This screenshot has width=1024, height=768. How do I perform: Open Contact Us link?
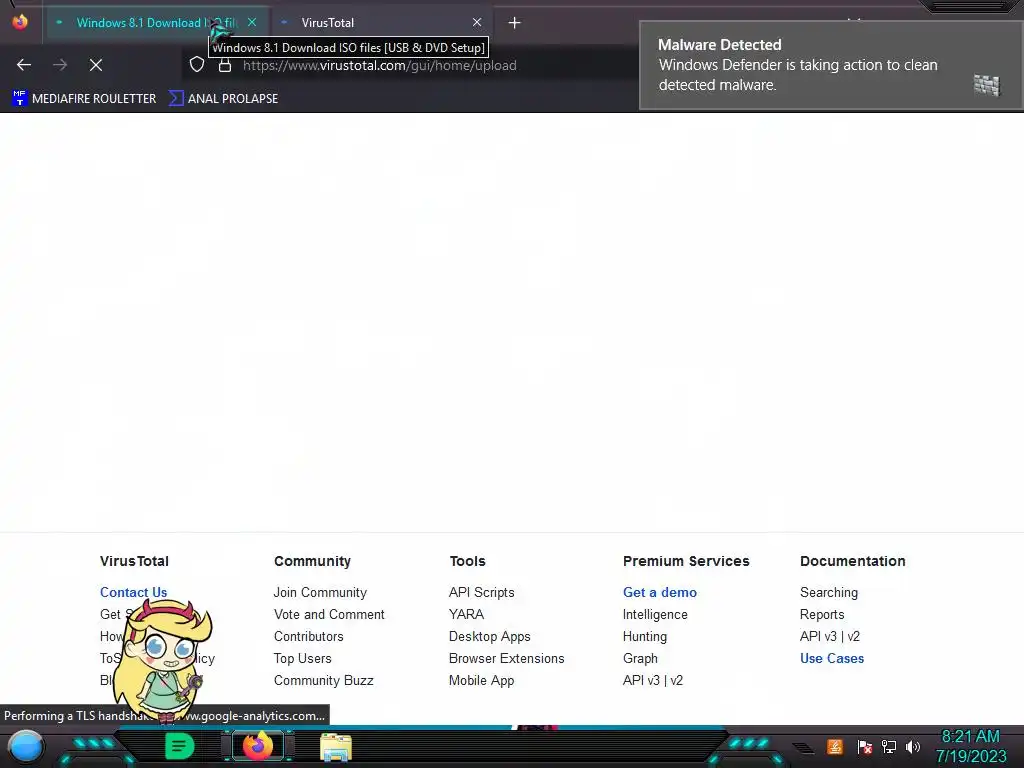coord(133,592)
